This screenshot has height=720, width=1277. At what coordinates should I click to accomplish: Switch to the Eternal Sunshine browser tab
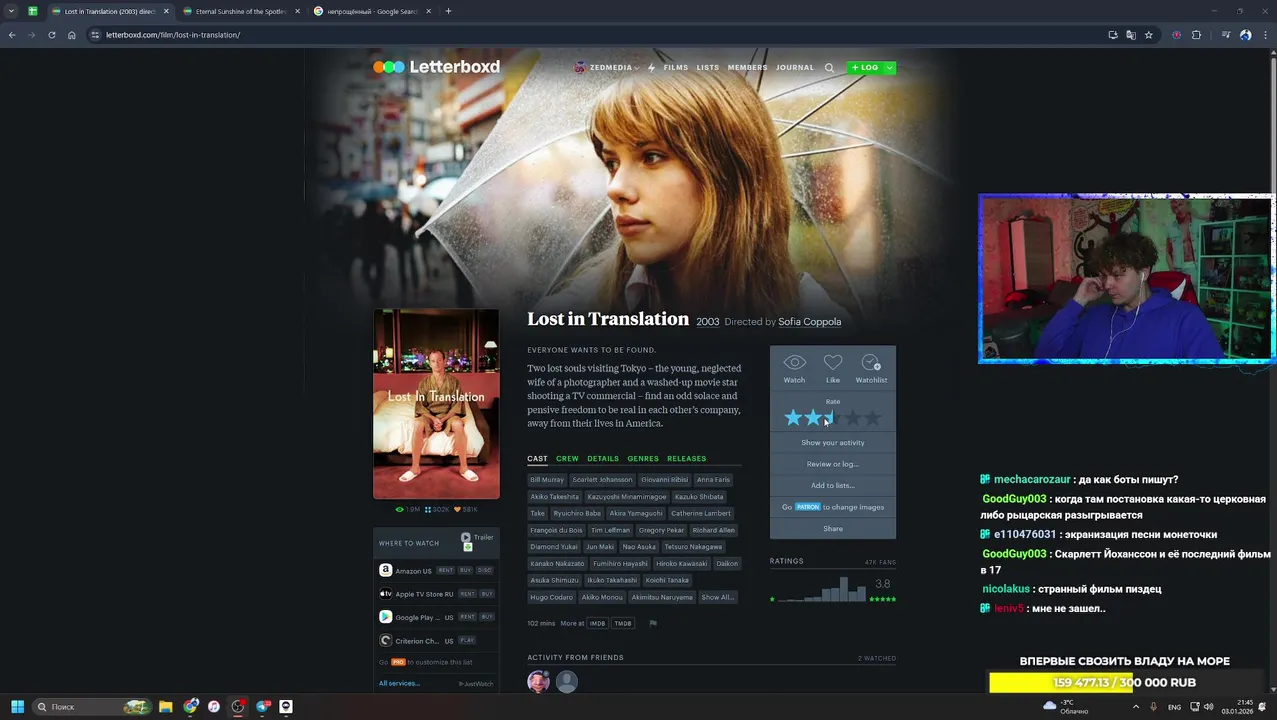(x=240, y=11)
